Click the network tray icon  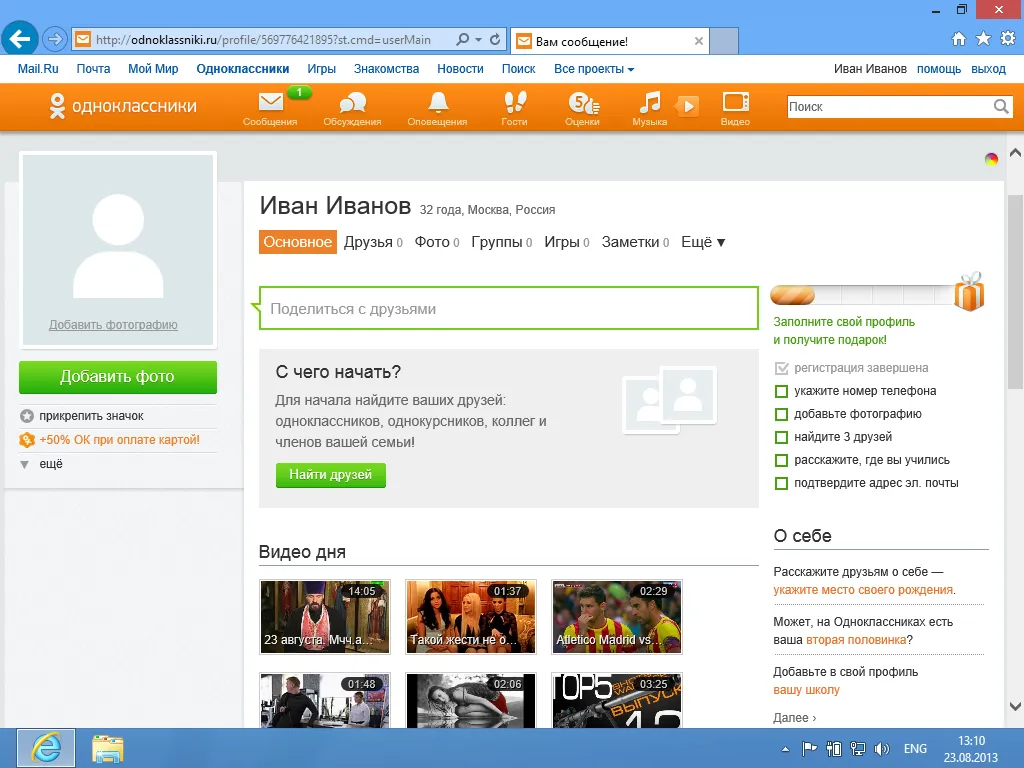857,749
